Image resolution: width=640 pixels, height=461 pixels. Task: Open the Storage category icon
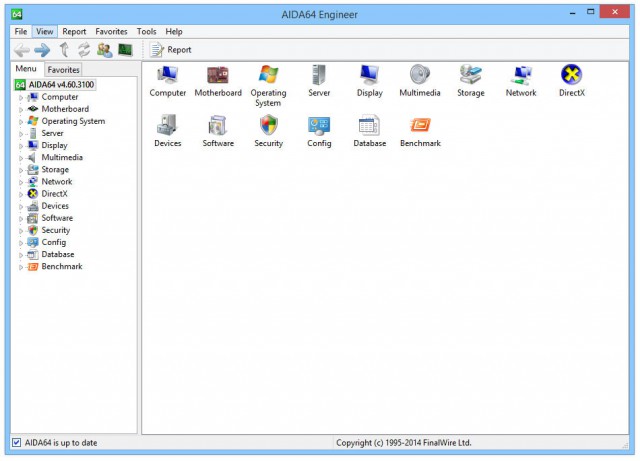pyautogui.click(x=471, y=75)
